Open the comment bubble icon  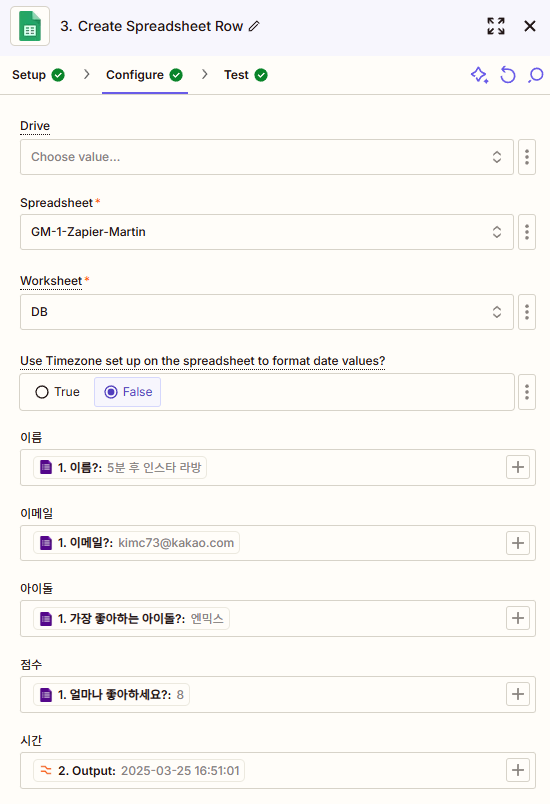coord(536,75)
